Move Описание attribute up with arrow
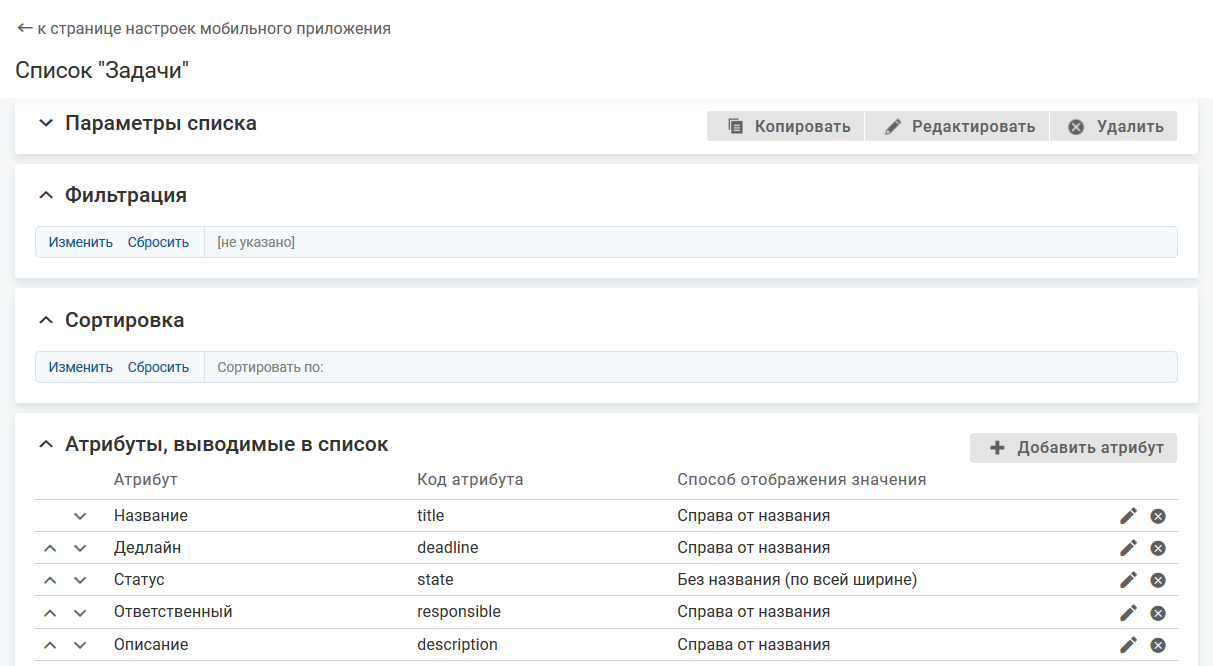Viewport: 1213px width, 666px height. click(50, 645)
